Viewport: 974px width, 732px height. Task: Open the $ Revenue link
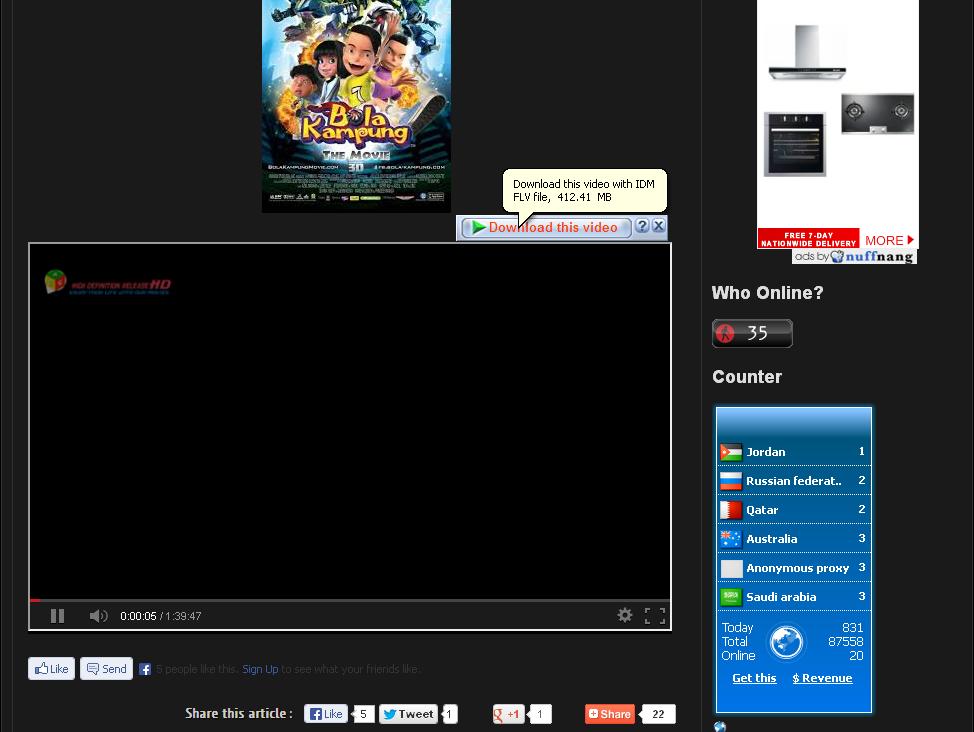[x=822, y=678]
